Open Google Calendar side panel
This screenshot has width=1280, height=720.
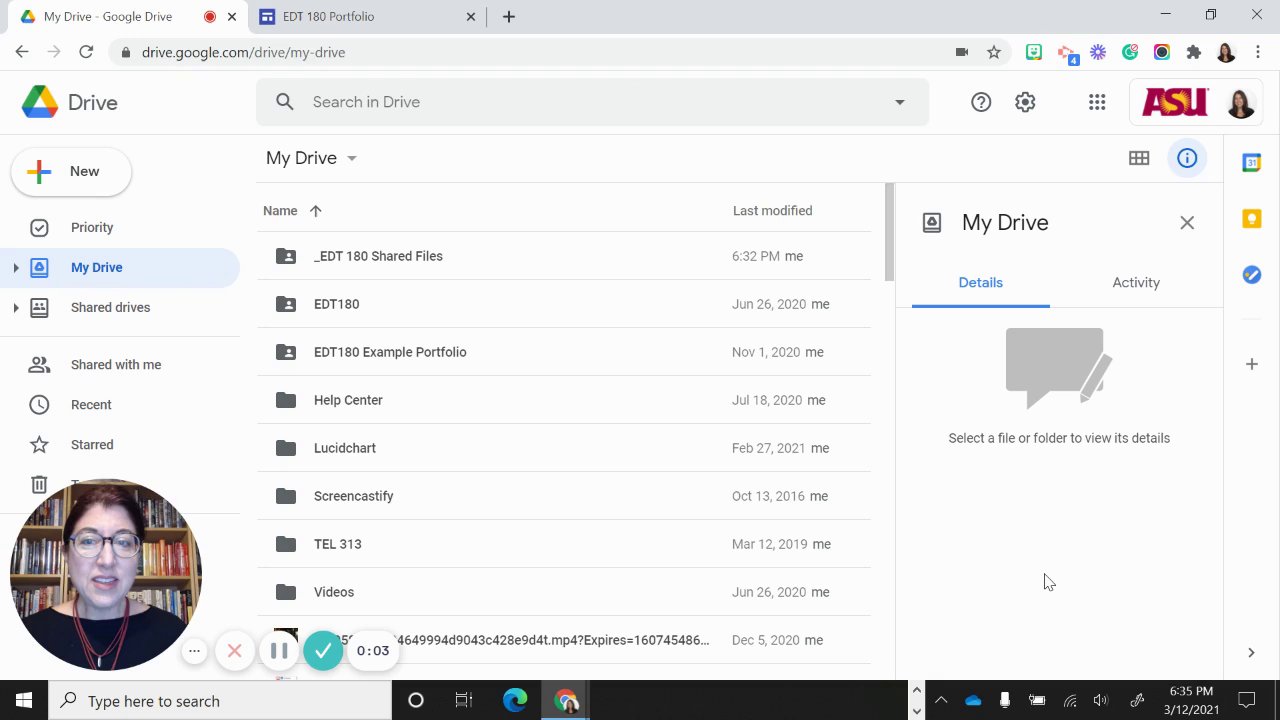(x=1252, y=162)
